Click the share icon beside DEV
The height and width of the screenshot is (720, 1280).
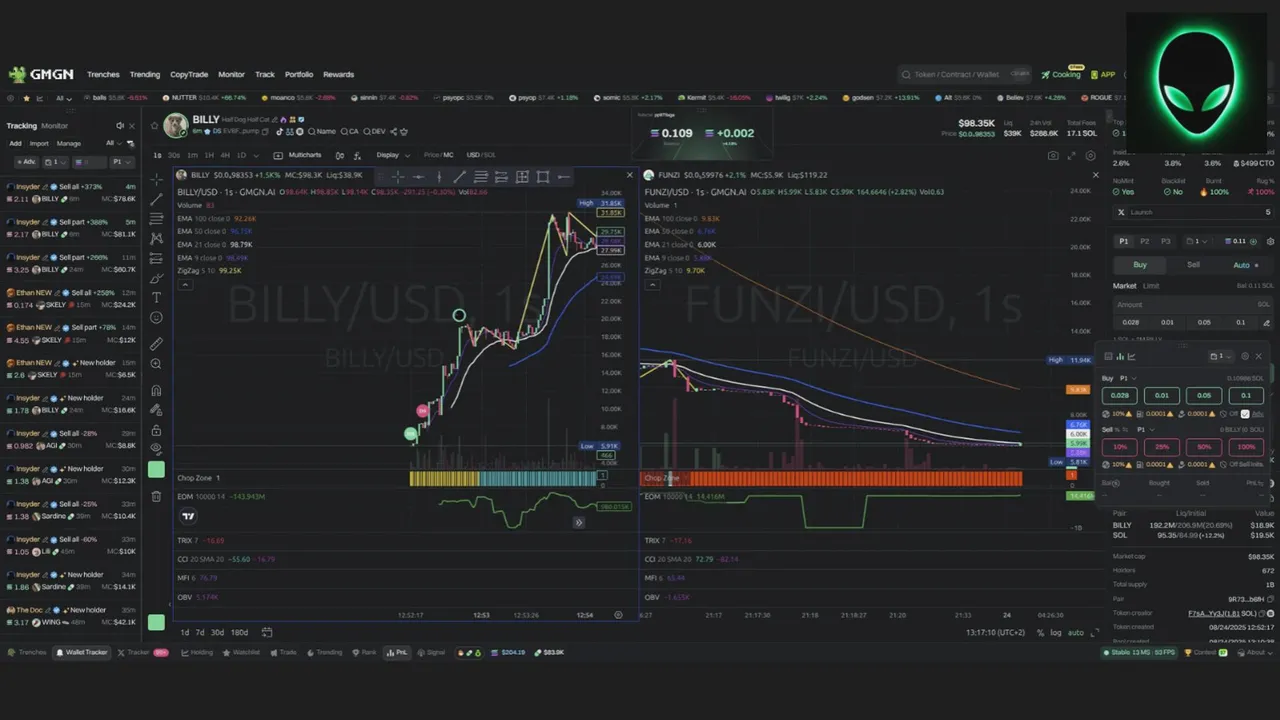pos(393,131)
